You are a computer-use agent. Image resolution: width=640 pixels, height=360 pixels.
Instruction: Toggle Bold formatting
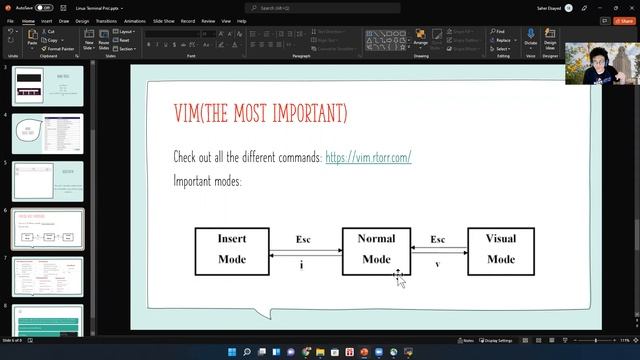pyautogui.click(x=149, y=44)
